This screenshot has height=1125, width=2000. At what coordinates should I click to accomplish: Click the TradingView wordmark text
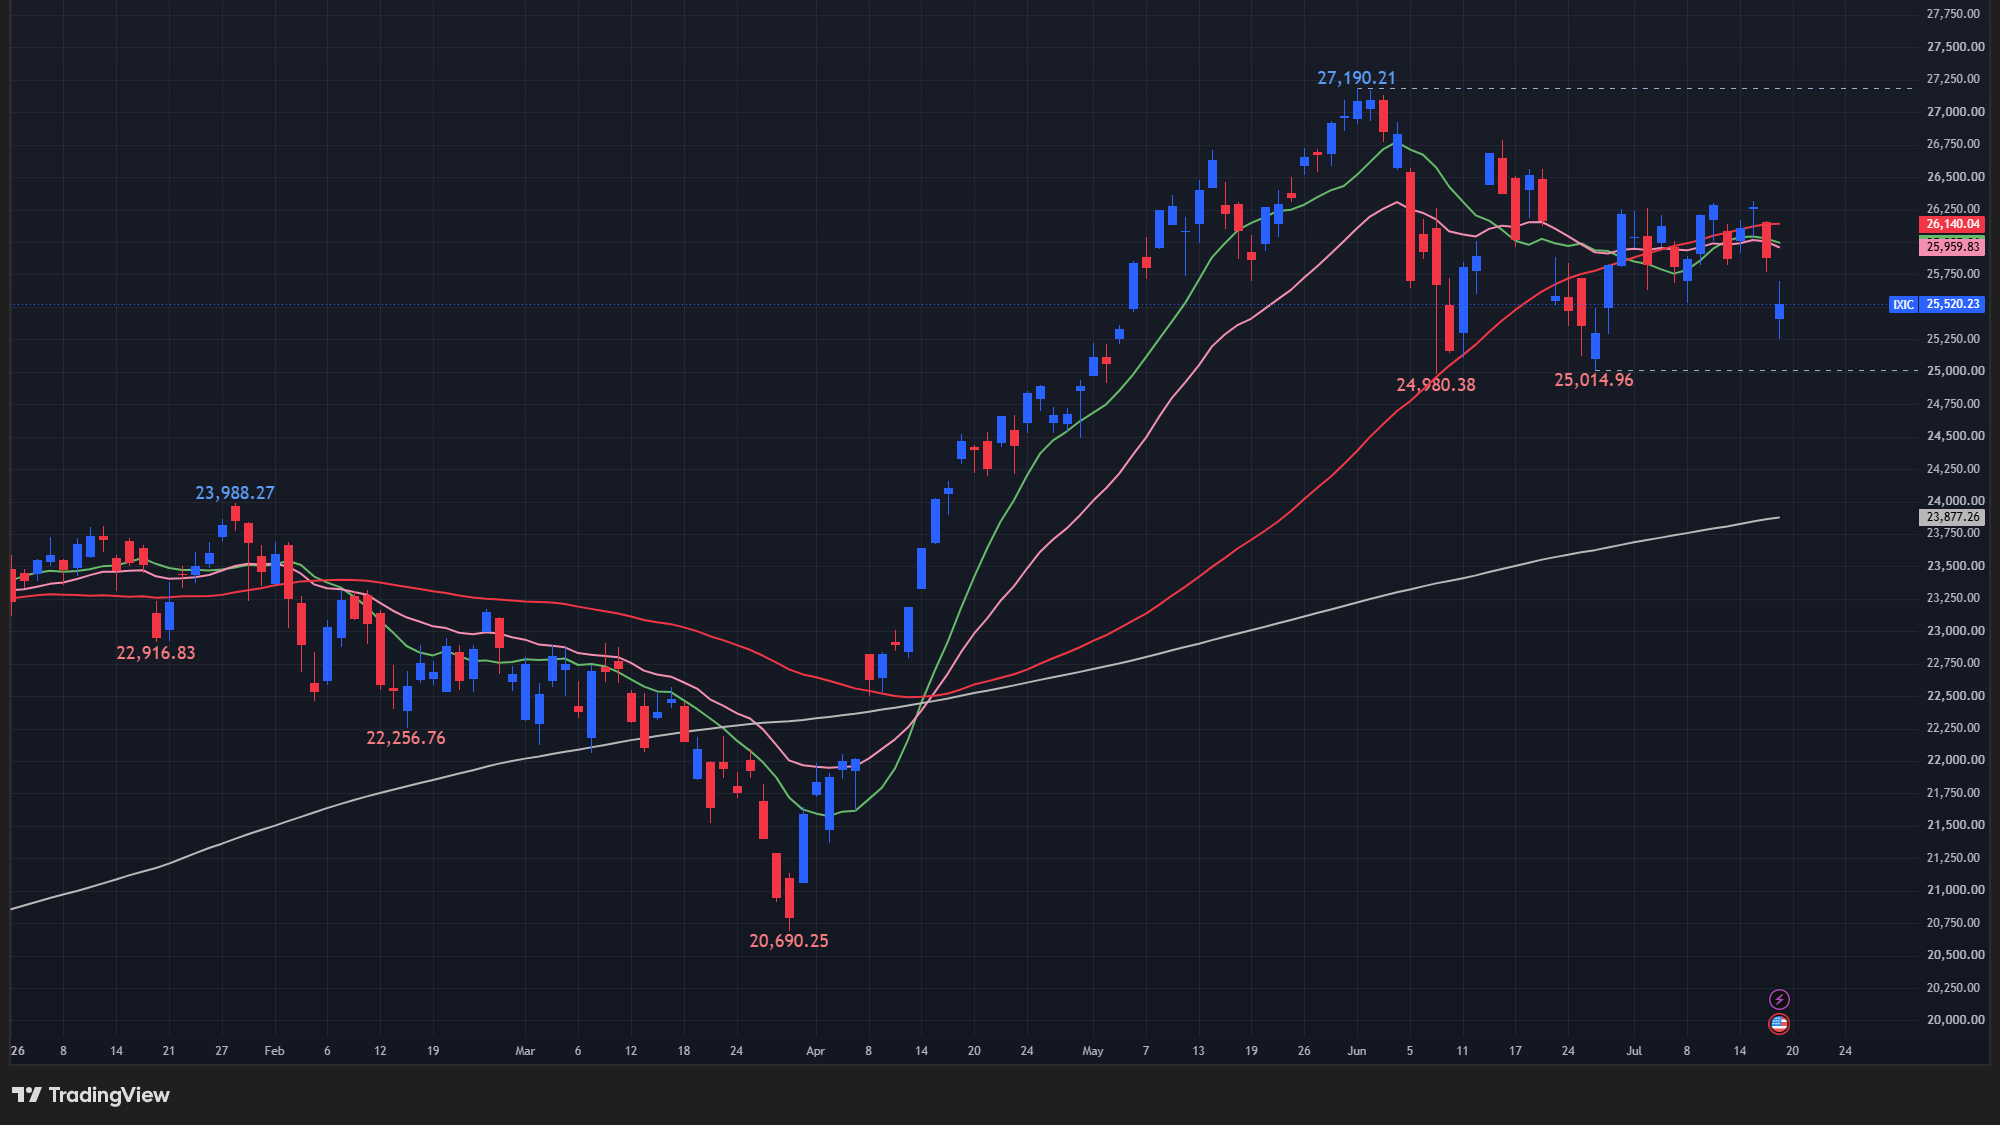point(109,1095)
